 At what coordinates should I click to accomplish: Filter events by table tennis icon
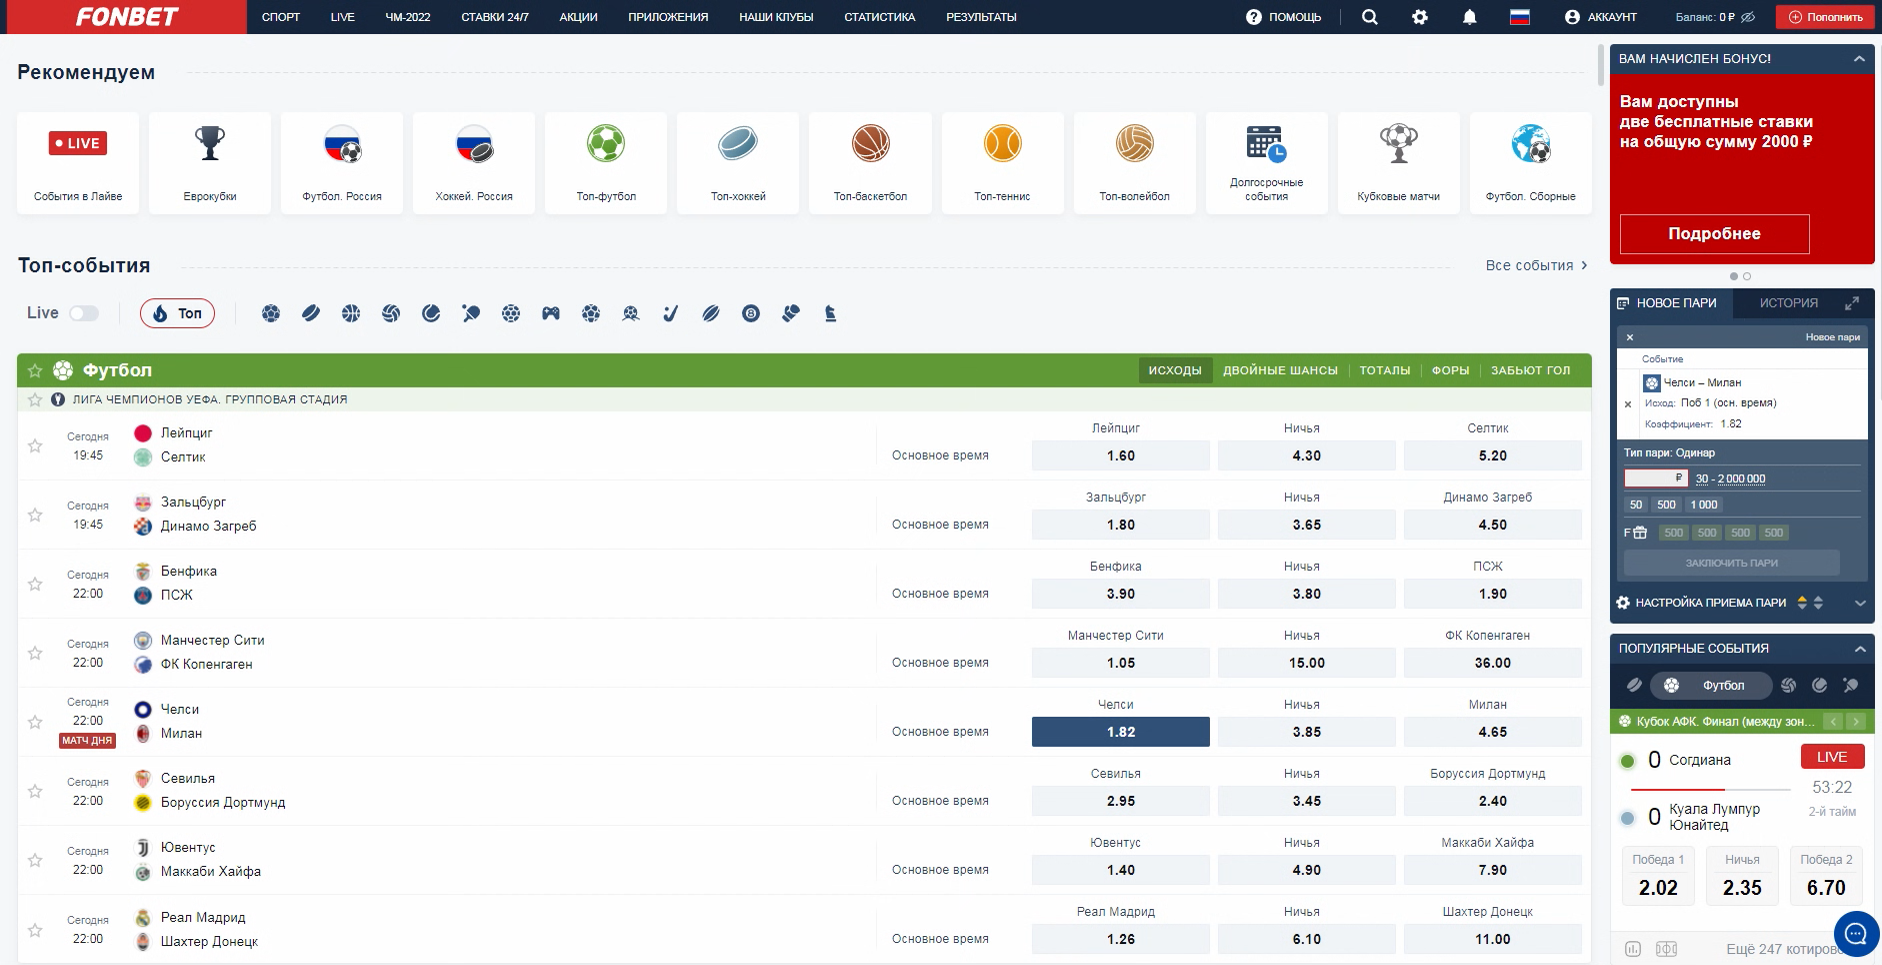(x=471, y=314)
